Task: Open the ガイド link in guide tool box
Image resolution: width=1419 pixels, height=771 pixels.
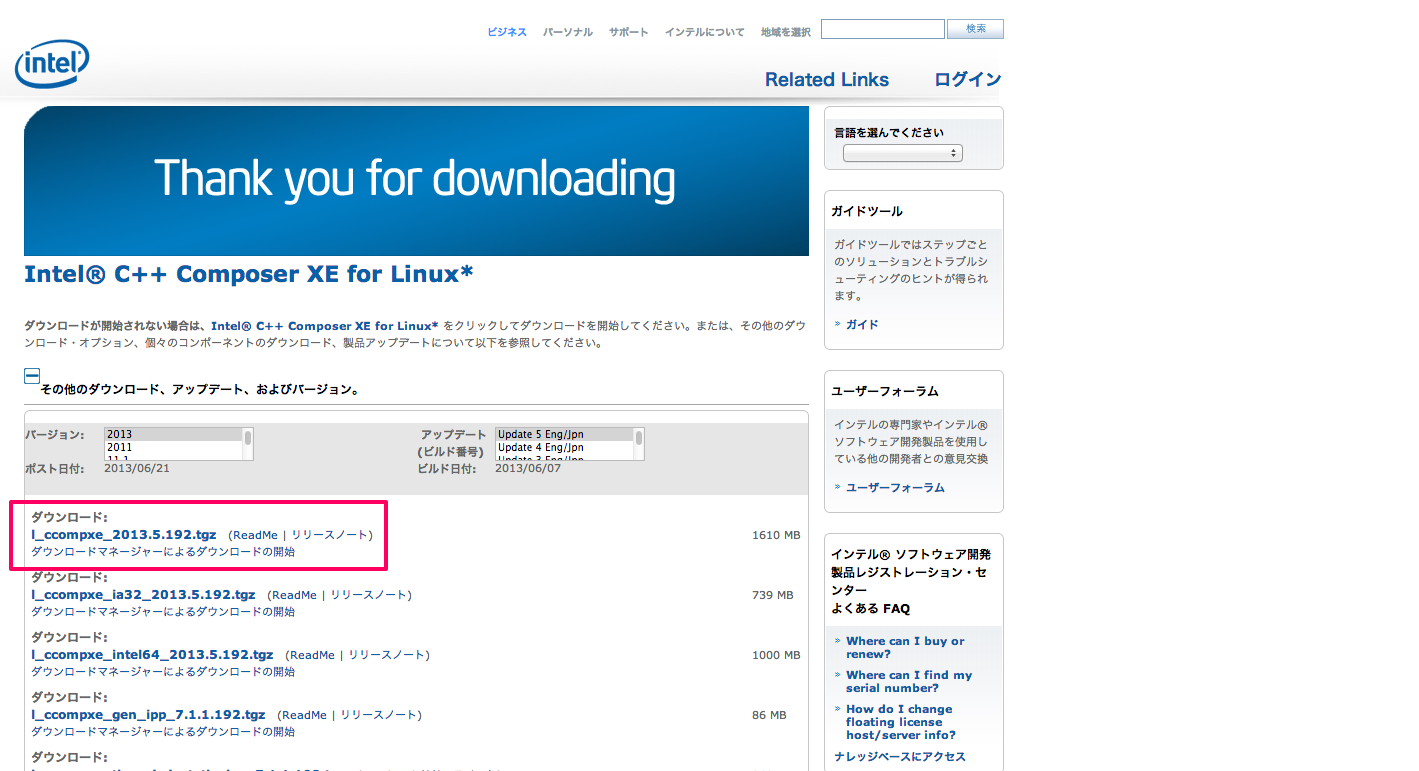Action: pyautogui.click(x=862, y=325)
